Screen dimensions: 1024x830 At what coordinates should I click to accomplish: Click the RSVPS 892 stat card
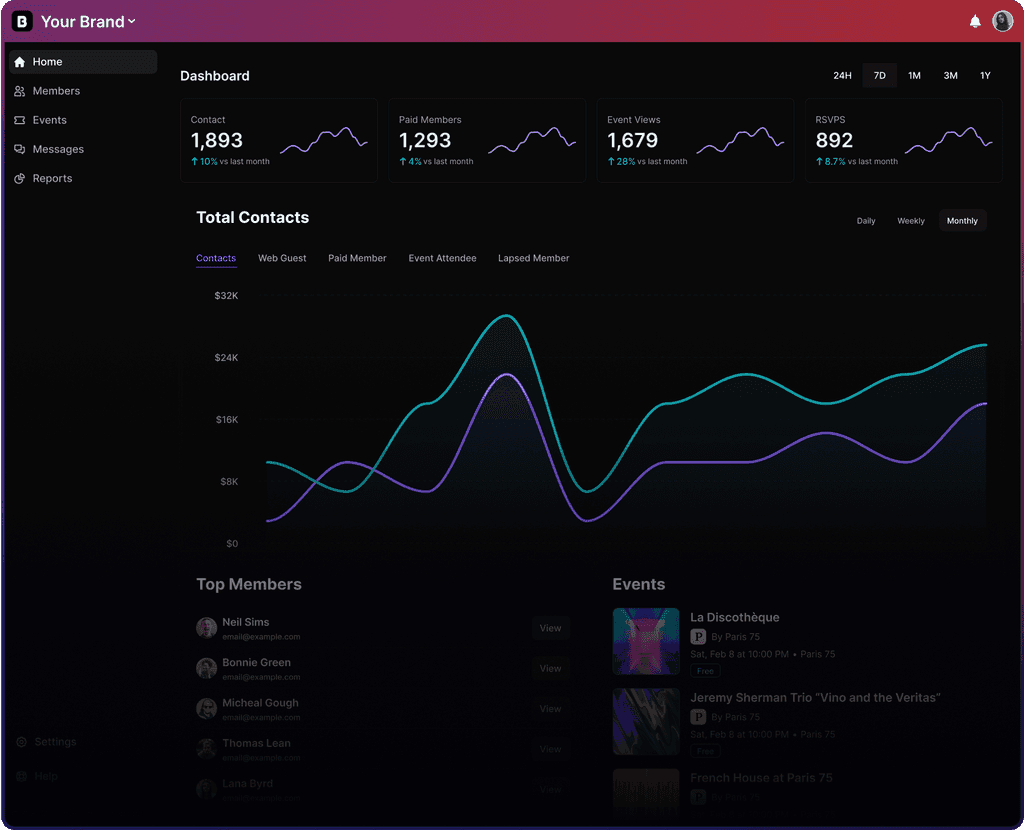pyautogui.click(x=904, y=140)
